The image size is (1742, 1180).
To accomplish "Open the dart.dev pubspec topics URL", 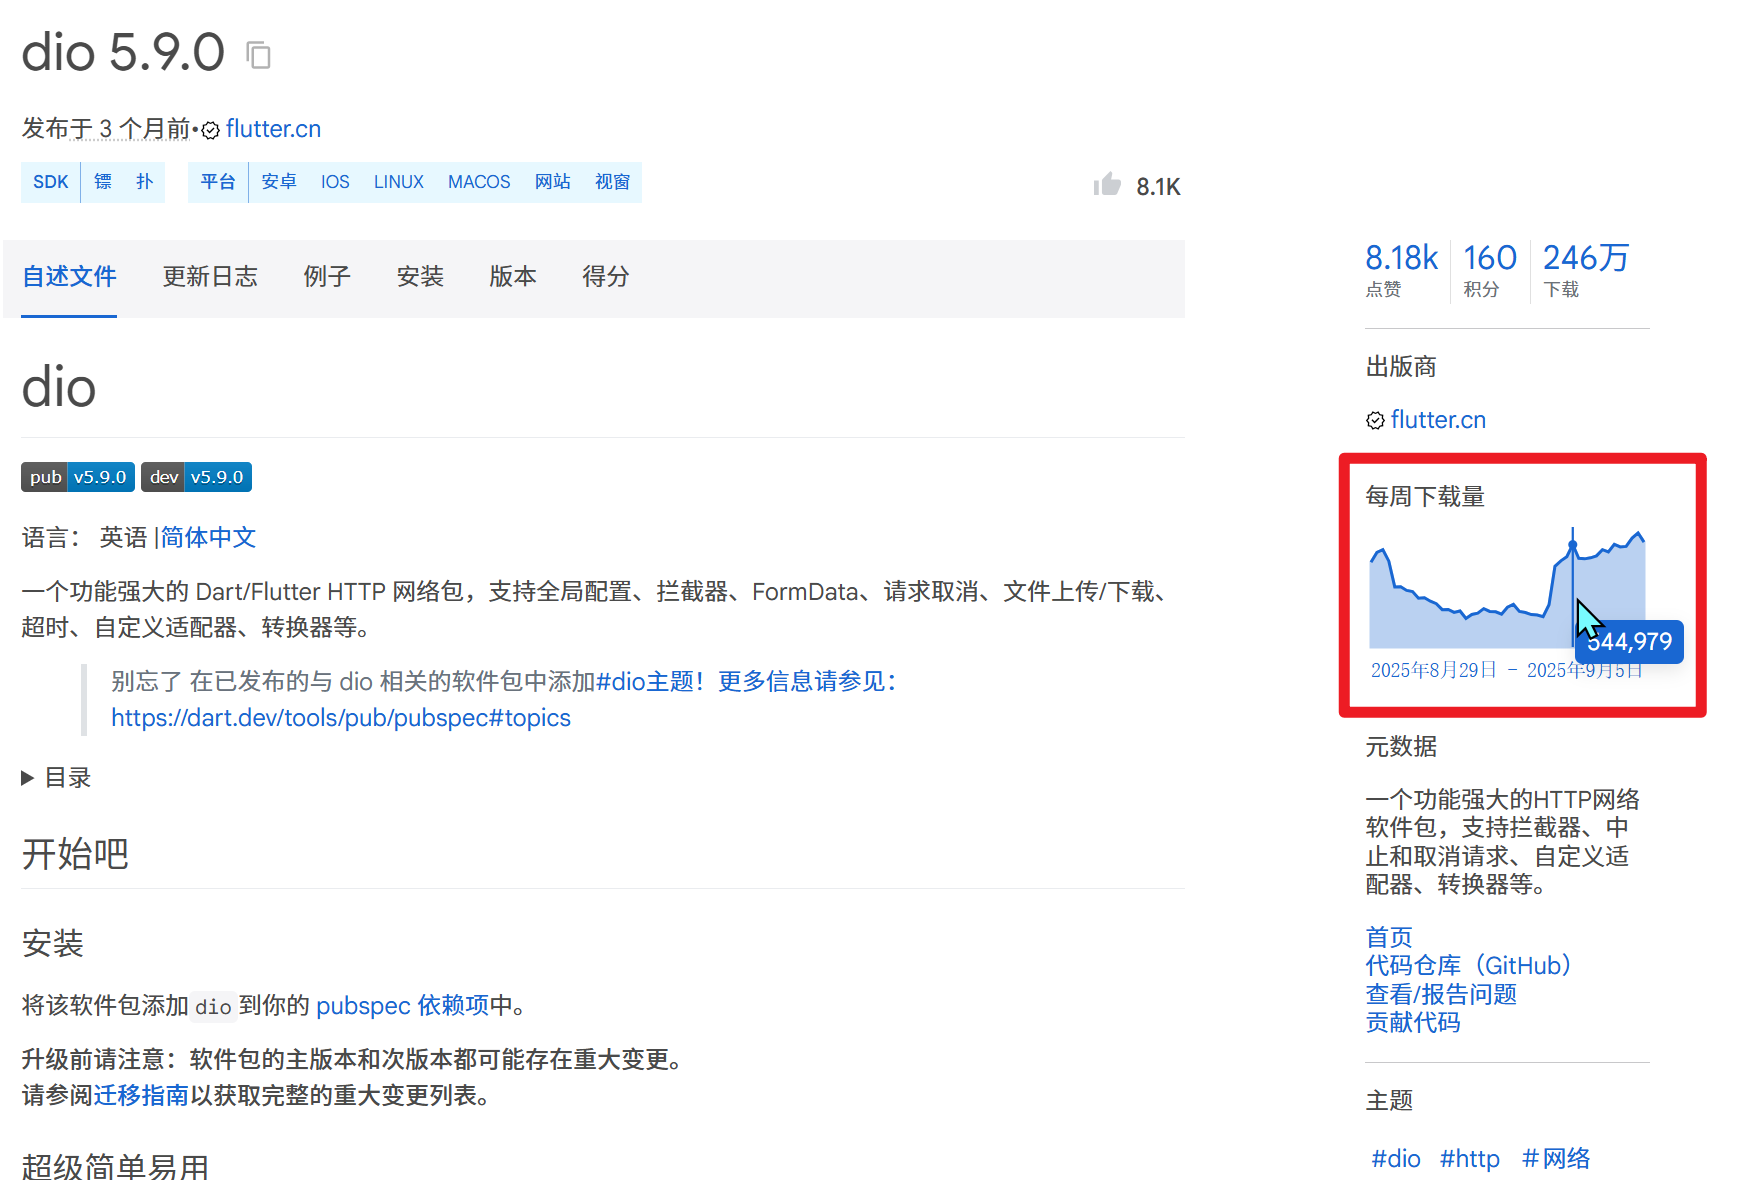I will click(341, 718).
